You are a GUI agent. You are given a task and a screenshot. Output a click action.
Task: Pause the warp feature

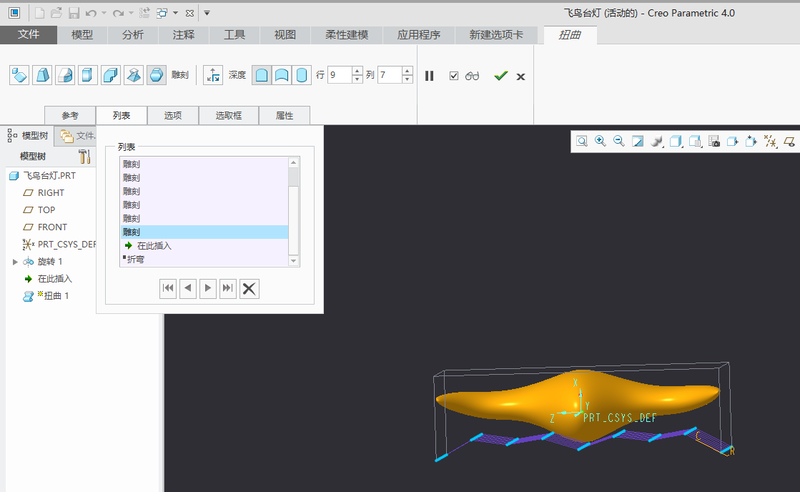point(429,76)
